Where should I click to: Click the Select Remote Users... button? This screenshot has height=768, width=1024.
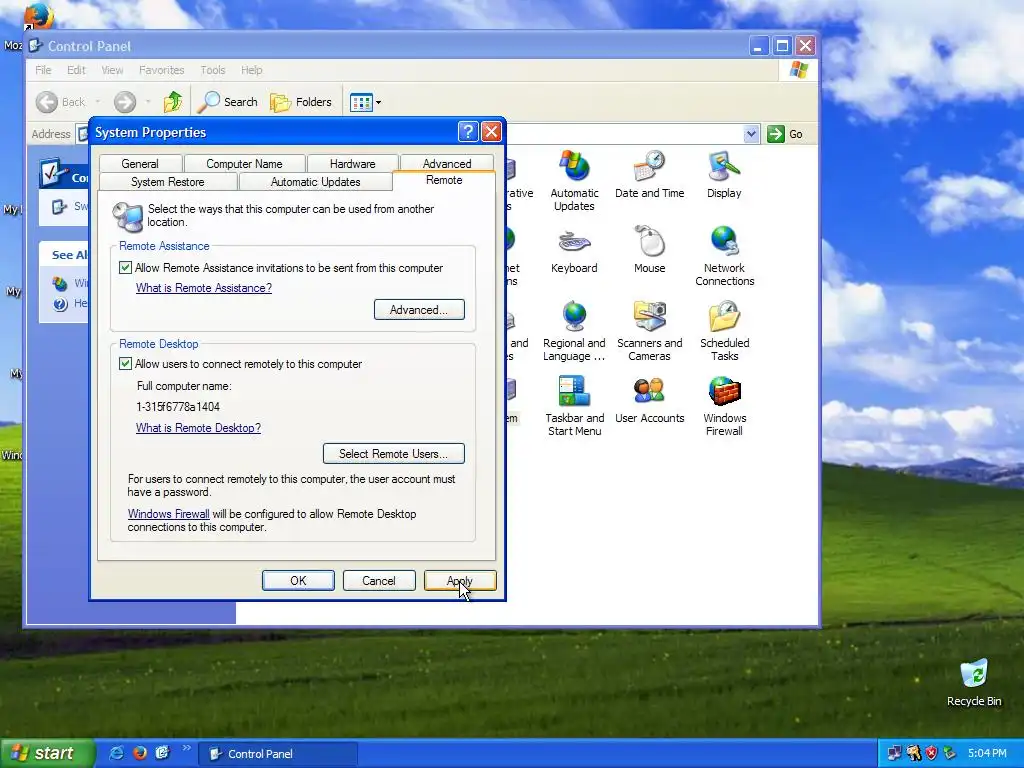click(x=394, y=453)
